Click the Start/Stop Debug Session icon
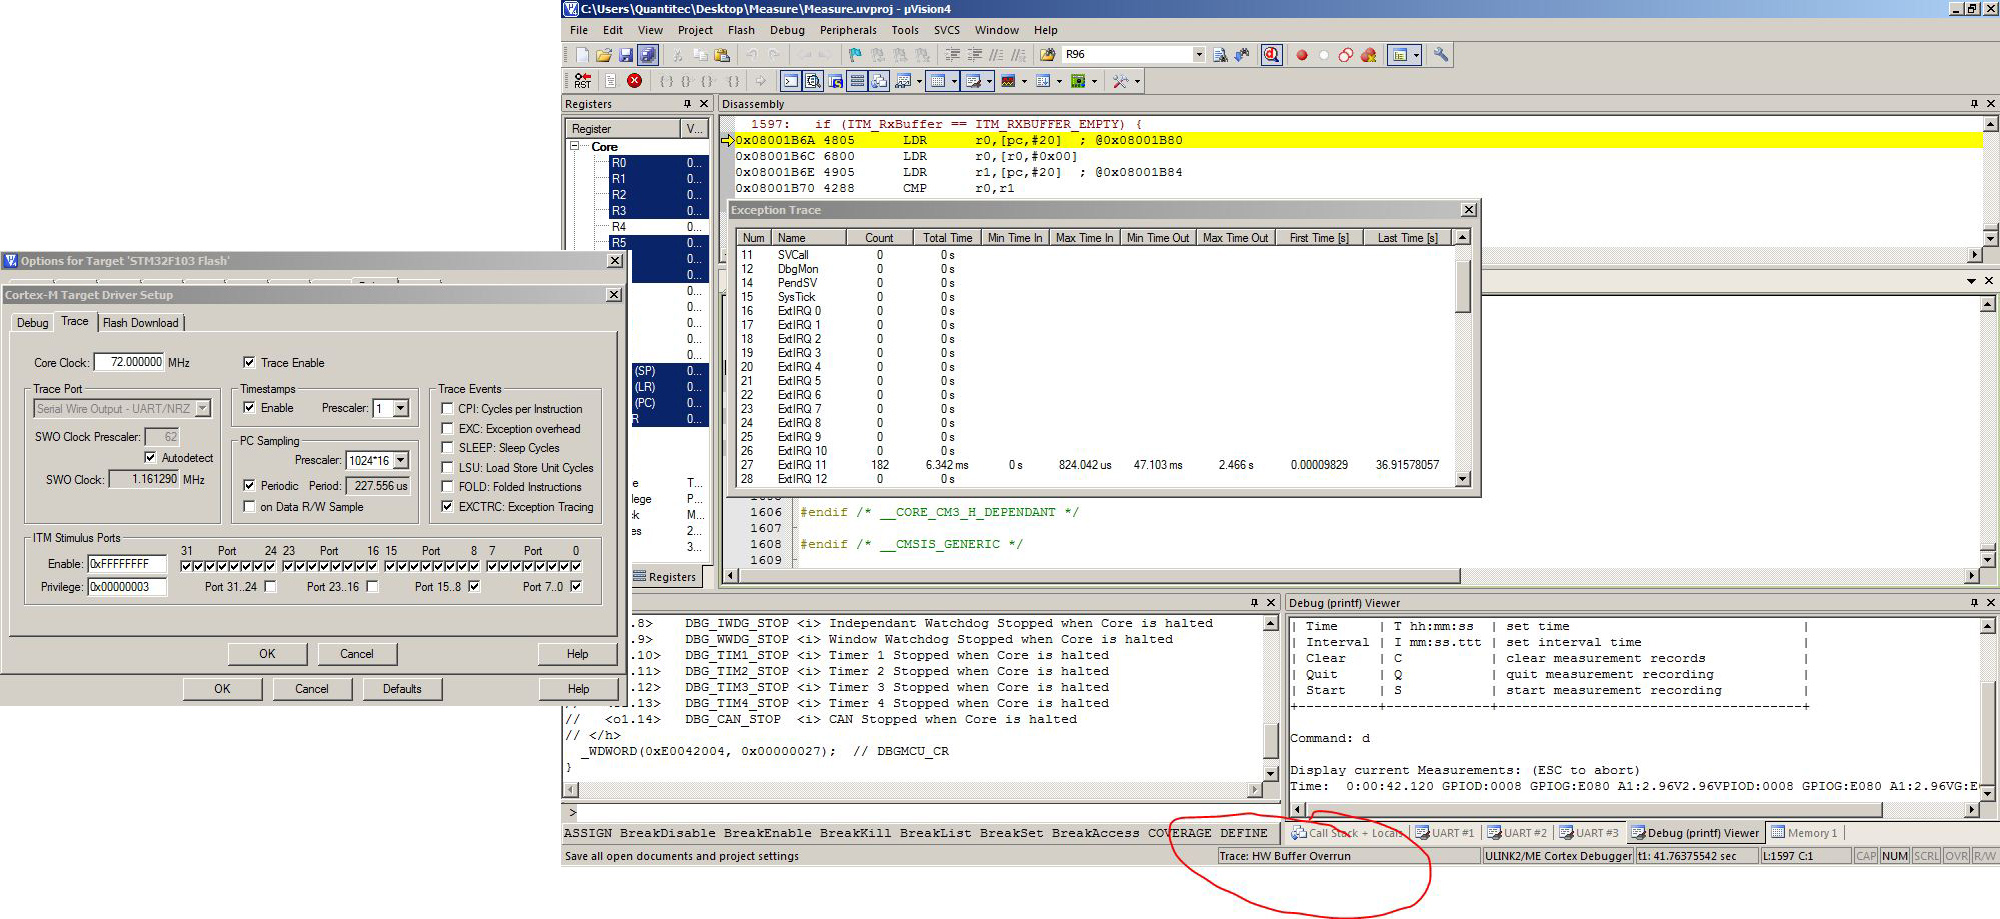Viewport: 2000px width, 919px height. [x=1271, y=55]
